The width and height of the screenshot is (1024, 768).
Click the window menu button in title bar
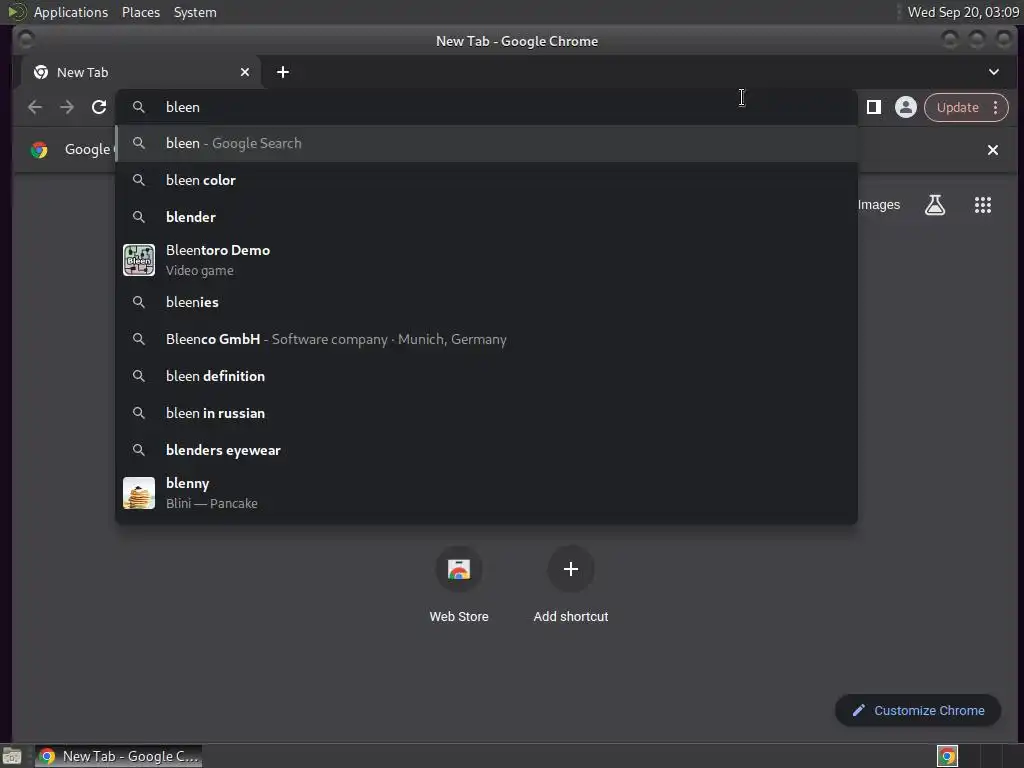tap(26, 40)
